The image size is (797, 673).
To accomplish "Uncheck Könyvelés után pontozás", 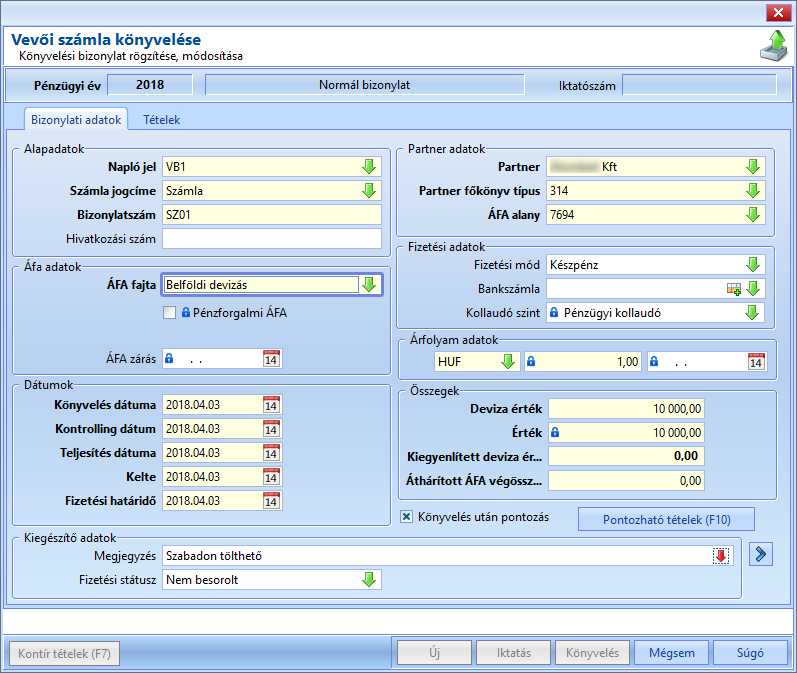I will tap(406, 517).
